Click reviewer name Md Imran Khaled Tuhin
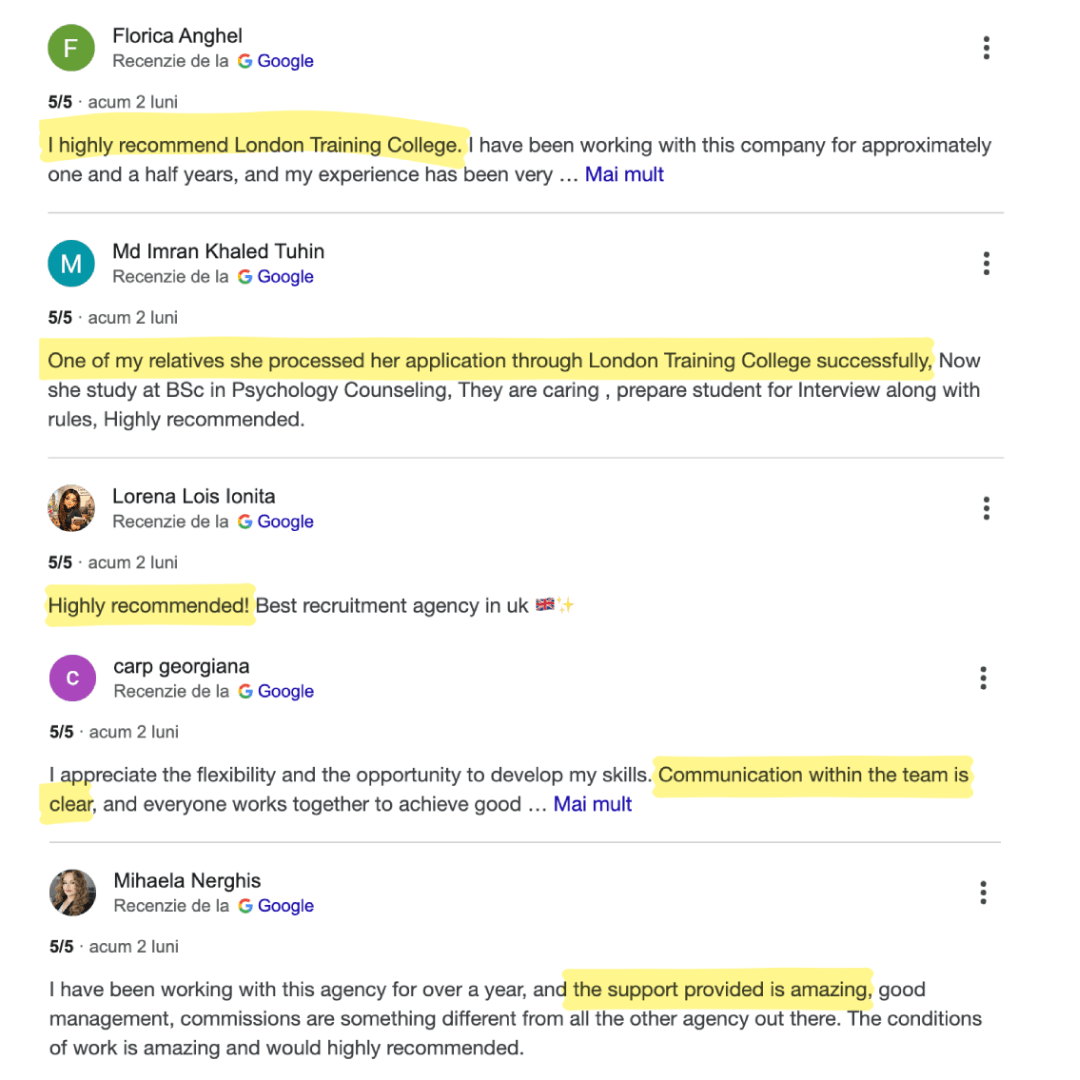This screenshot has height=1080, width=1080. pyautogui.click(x=218, y=251)
